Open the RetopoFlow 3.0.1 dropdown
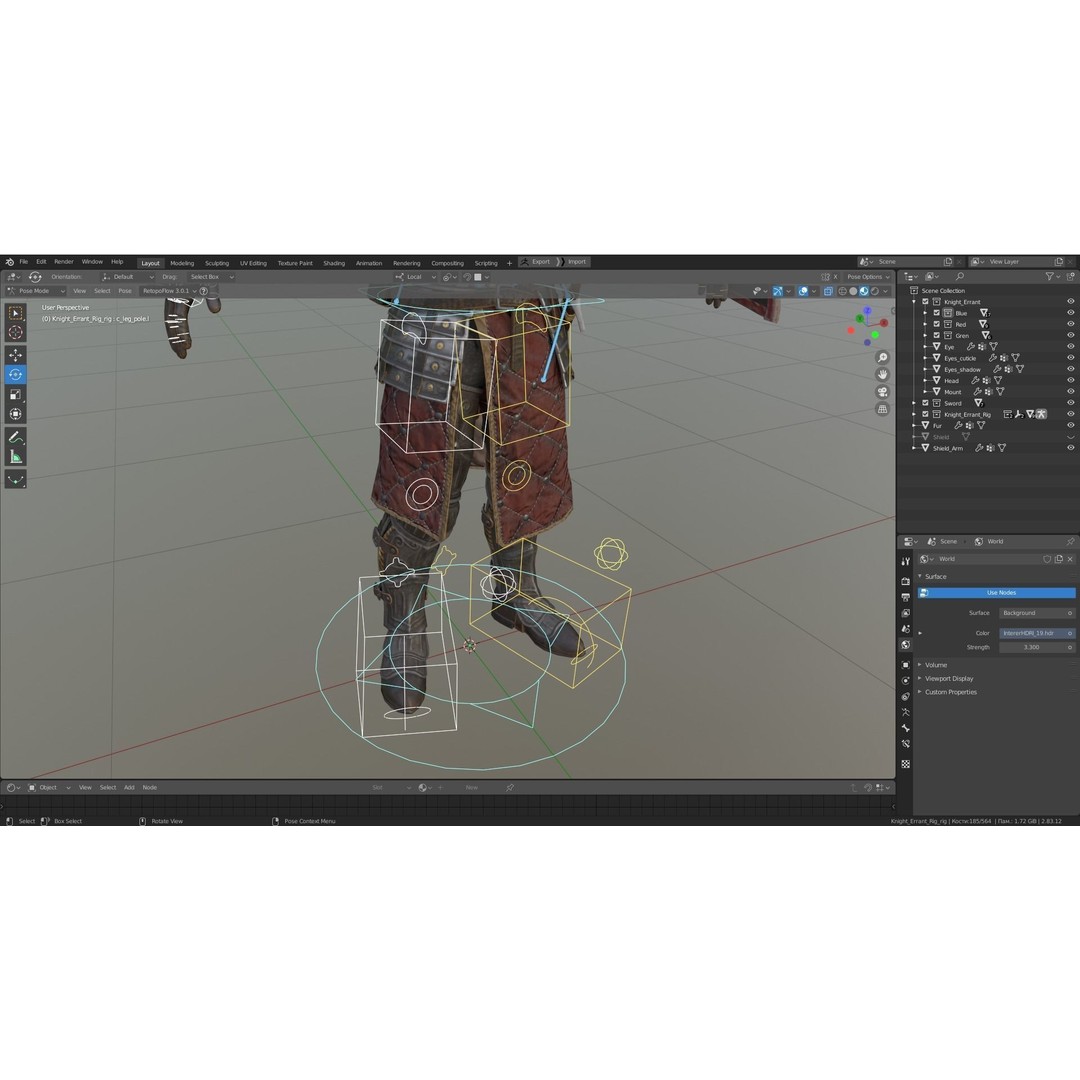Viewport: 1080px width, 1080px height. click(169, 291)
